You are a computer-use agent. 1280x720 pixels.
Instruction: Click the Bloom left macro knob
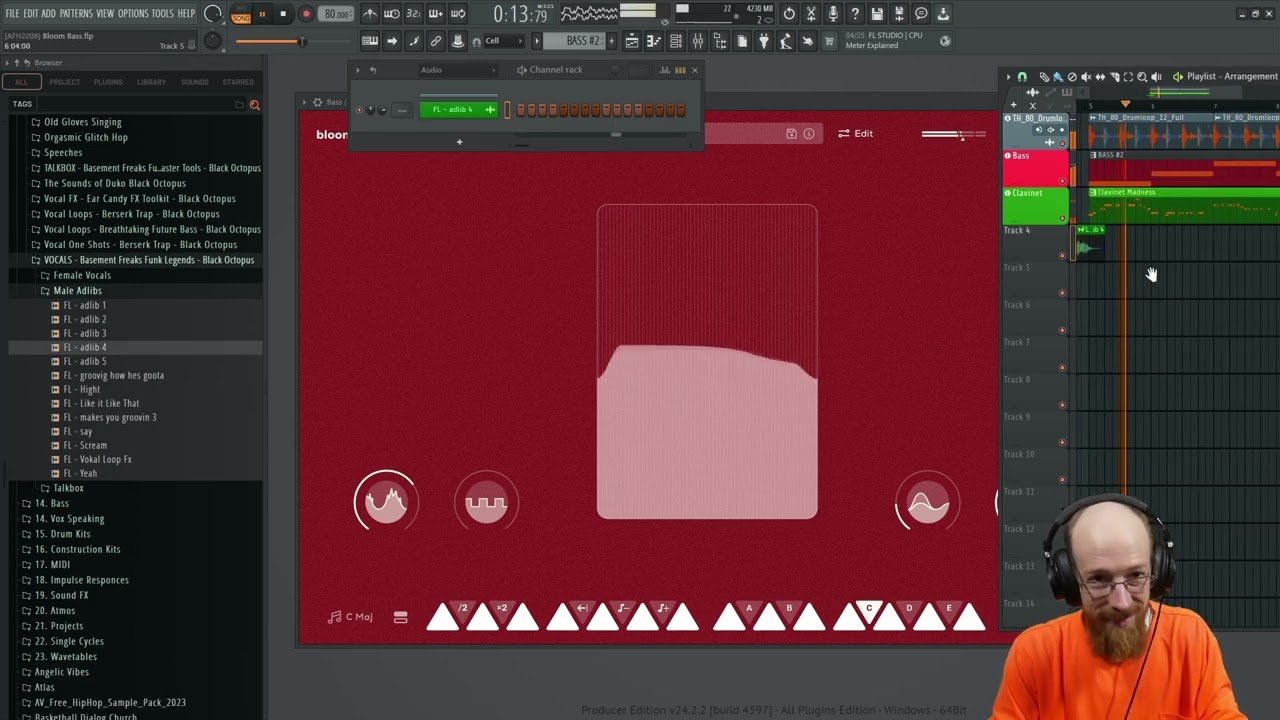[x=386, y=502]
